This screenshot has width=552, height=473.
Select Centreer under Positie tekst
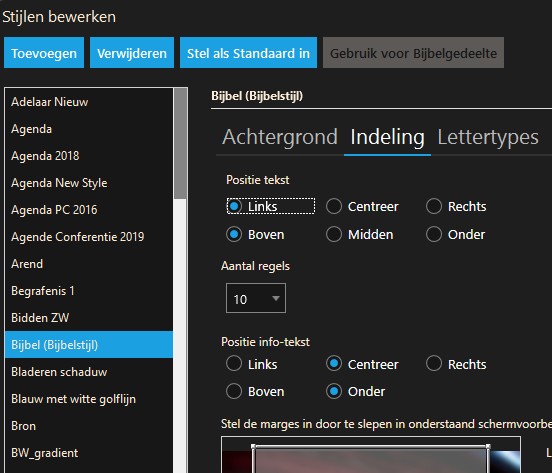[362, 206]
